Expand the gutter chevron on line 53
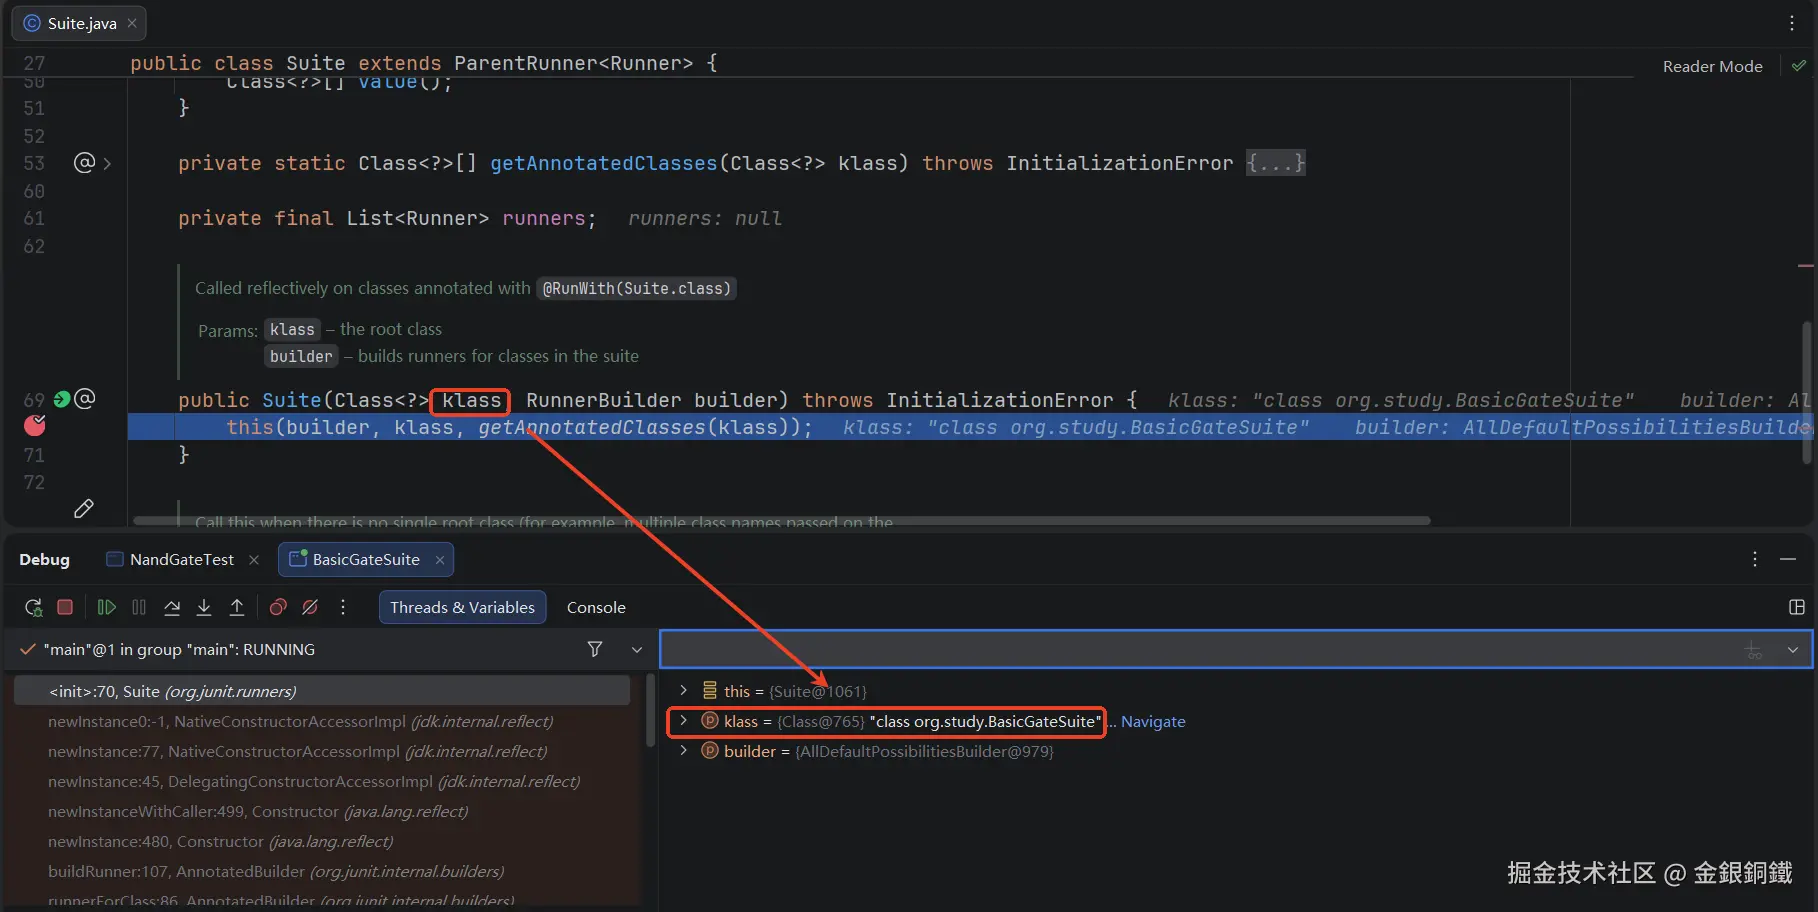The image size is (1818, 912). [x=107, y=163]
